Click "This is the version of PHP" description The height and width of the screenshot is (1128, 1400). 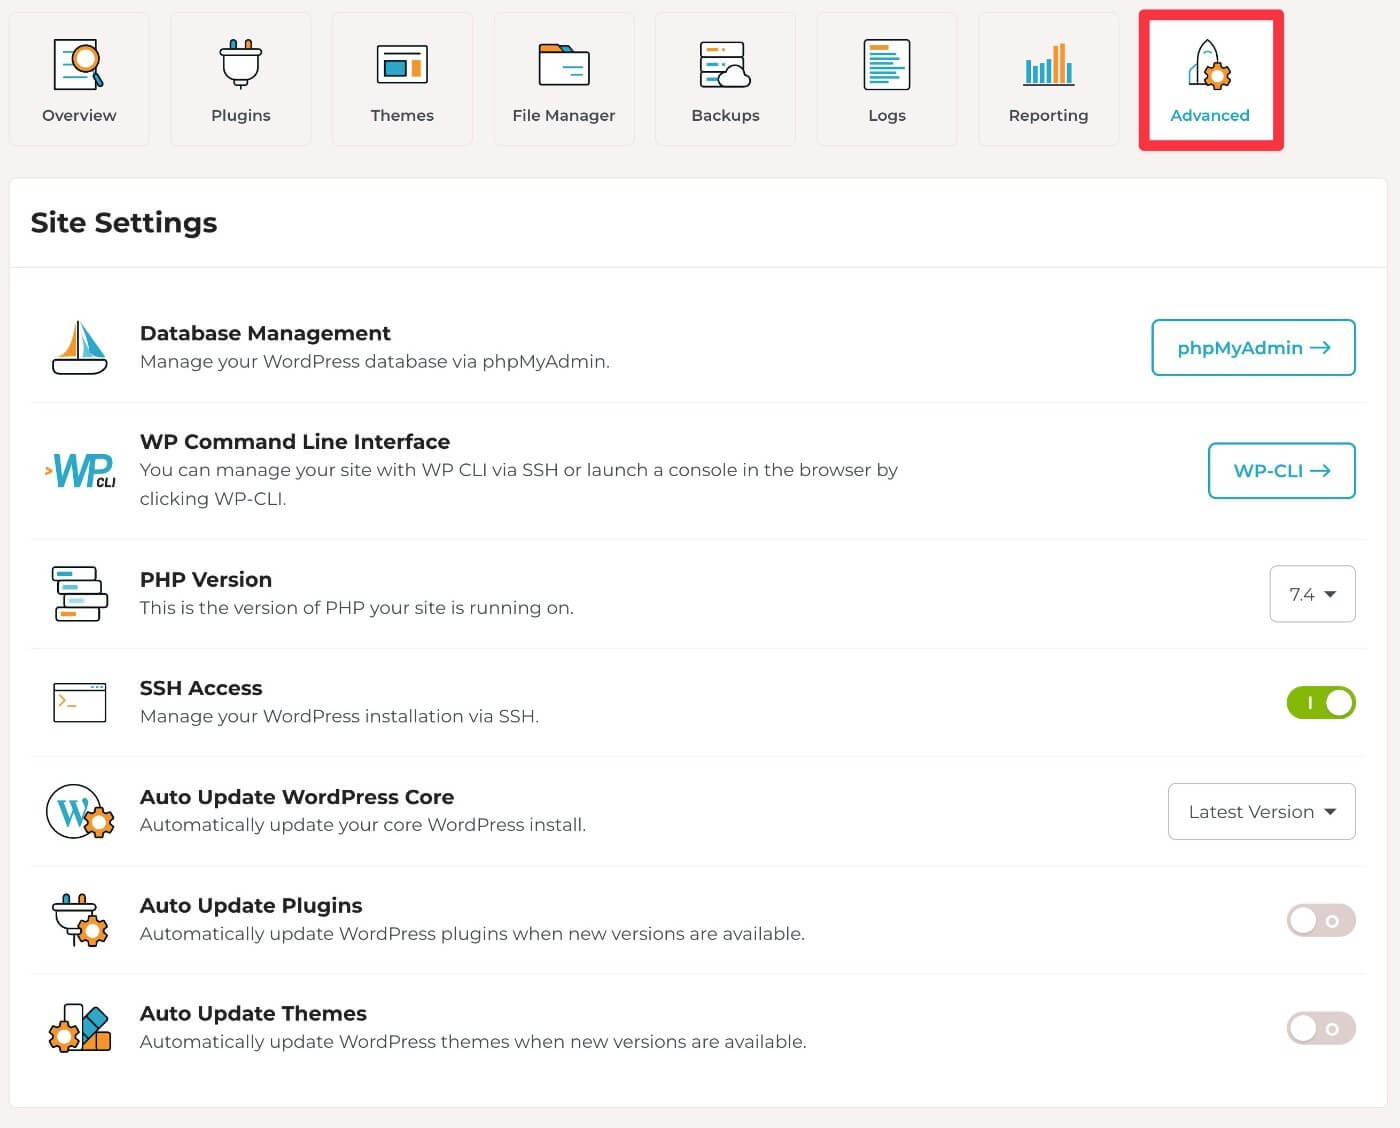click(x=357, y=607)
